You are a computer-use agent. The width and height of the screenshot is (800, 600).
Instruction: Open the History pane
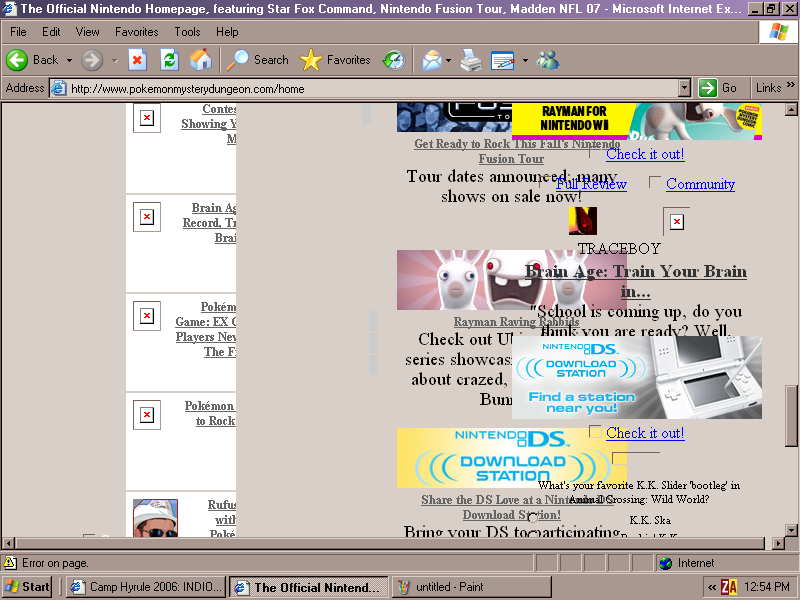point(394,60)
